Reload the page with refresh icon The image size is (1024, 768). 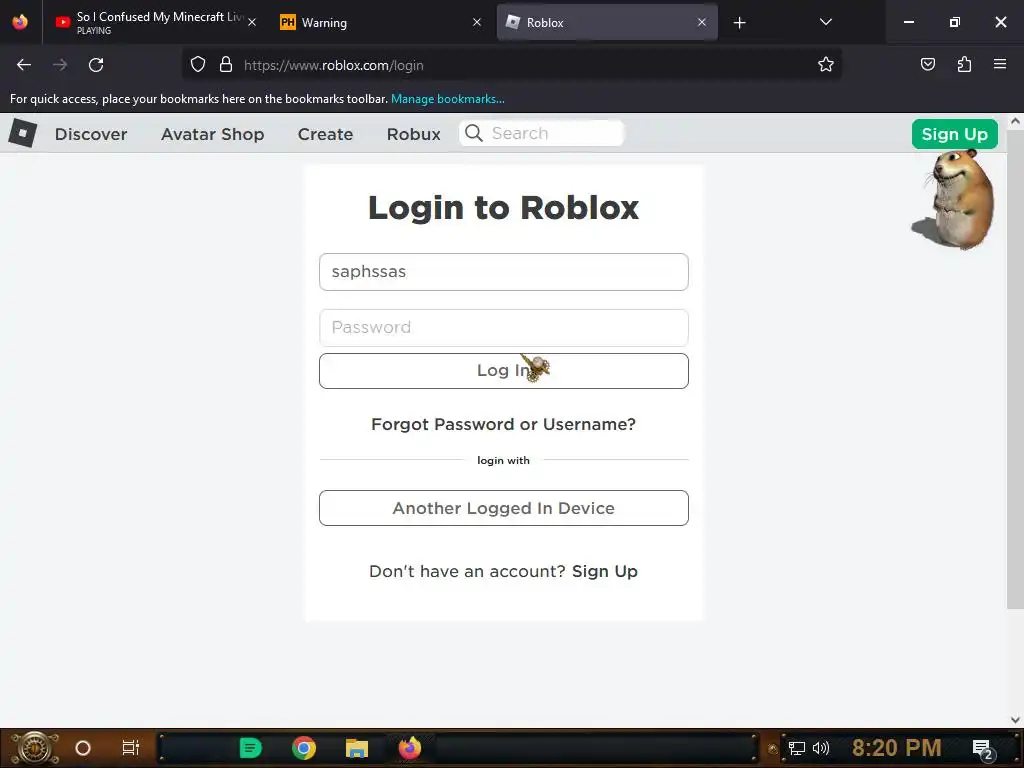pos(96,65)
